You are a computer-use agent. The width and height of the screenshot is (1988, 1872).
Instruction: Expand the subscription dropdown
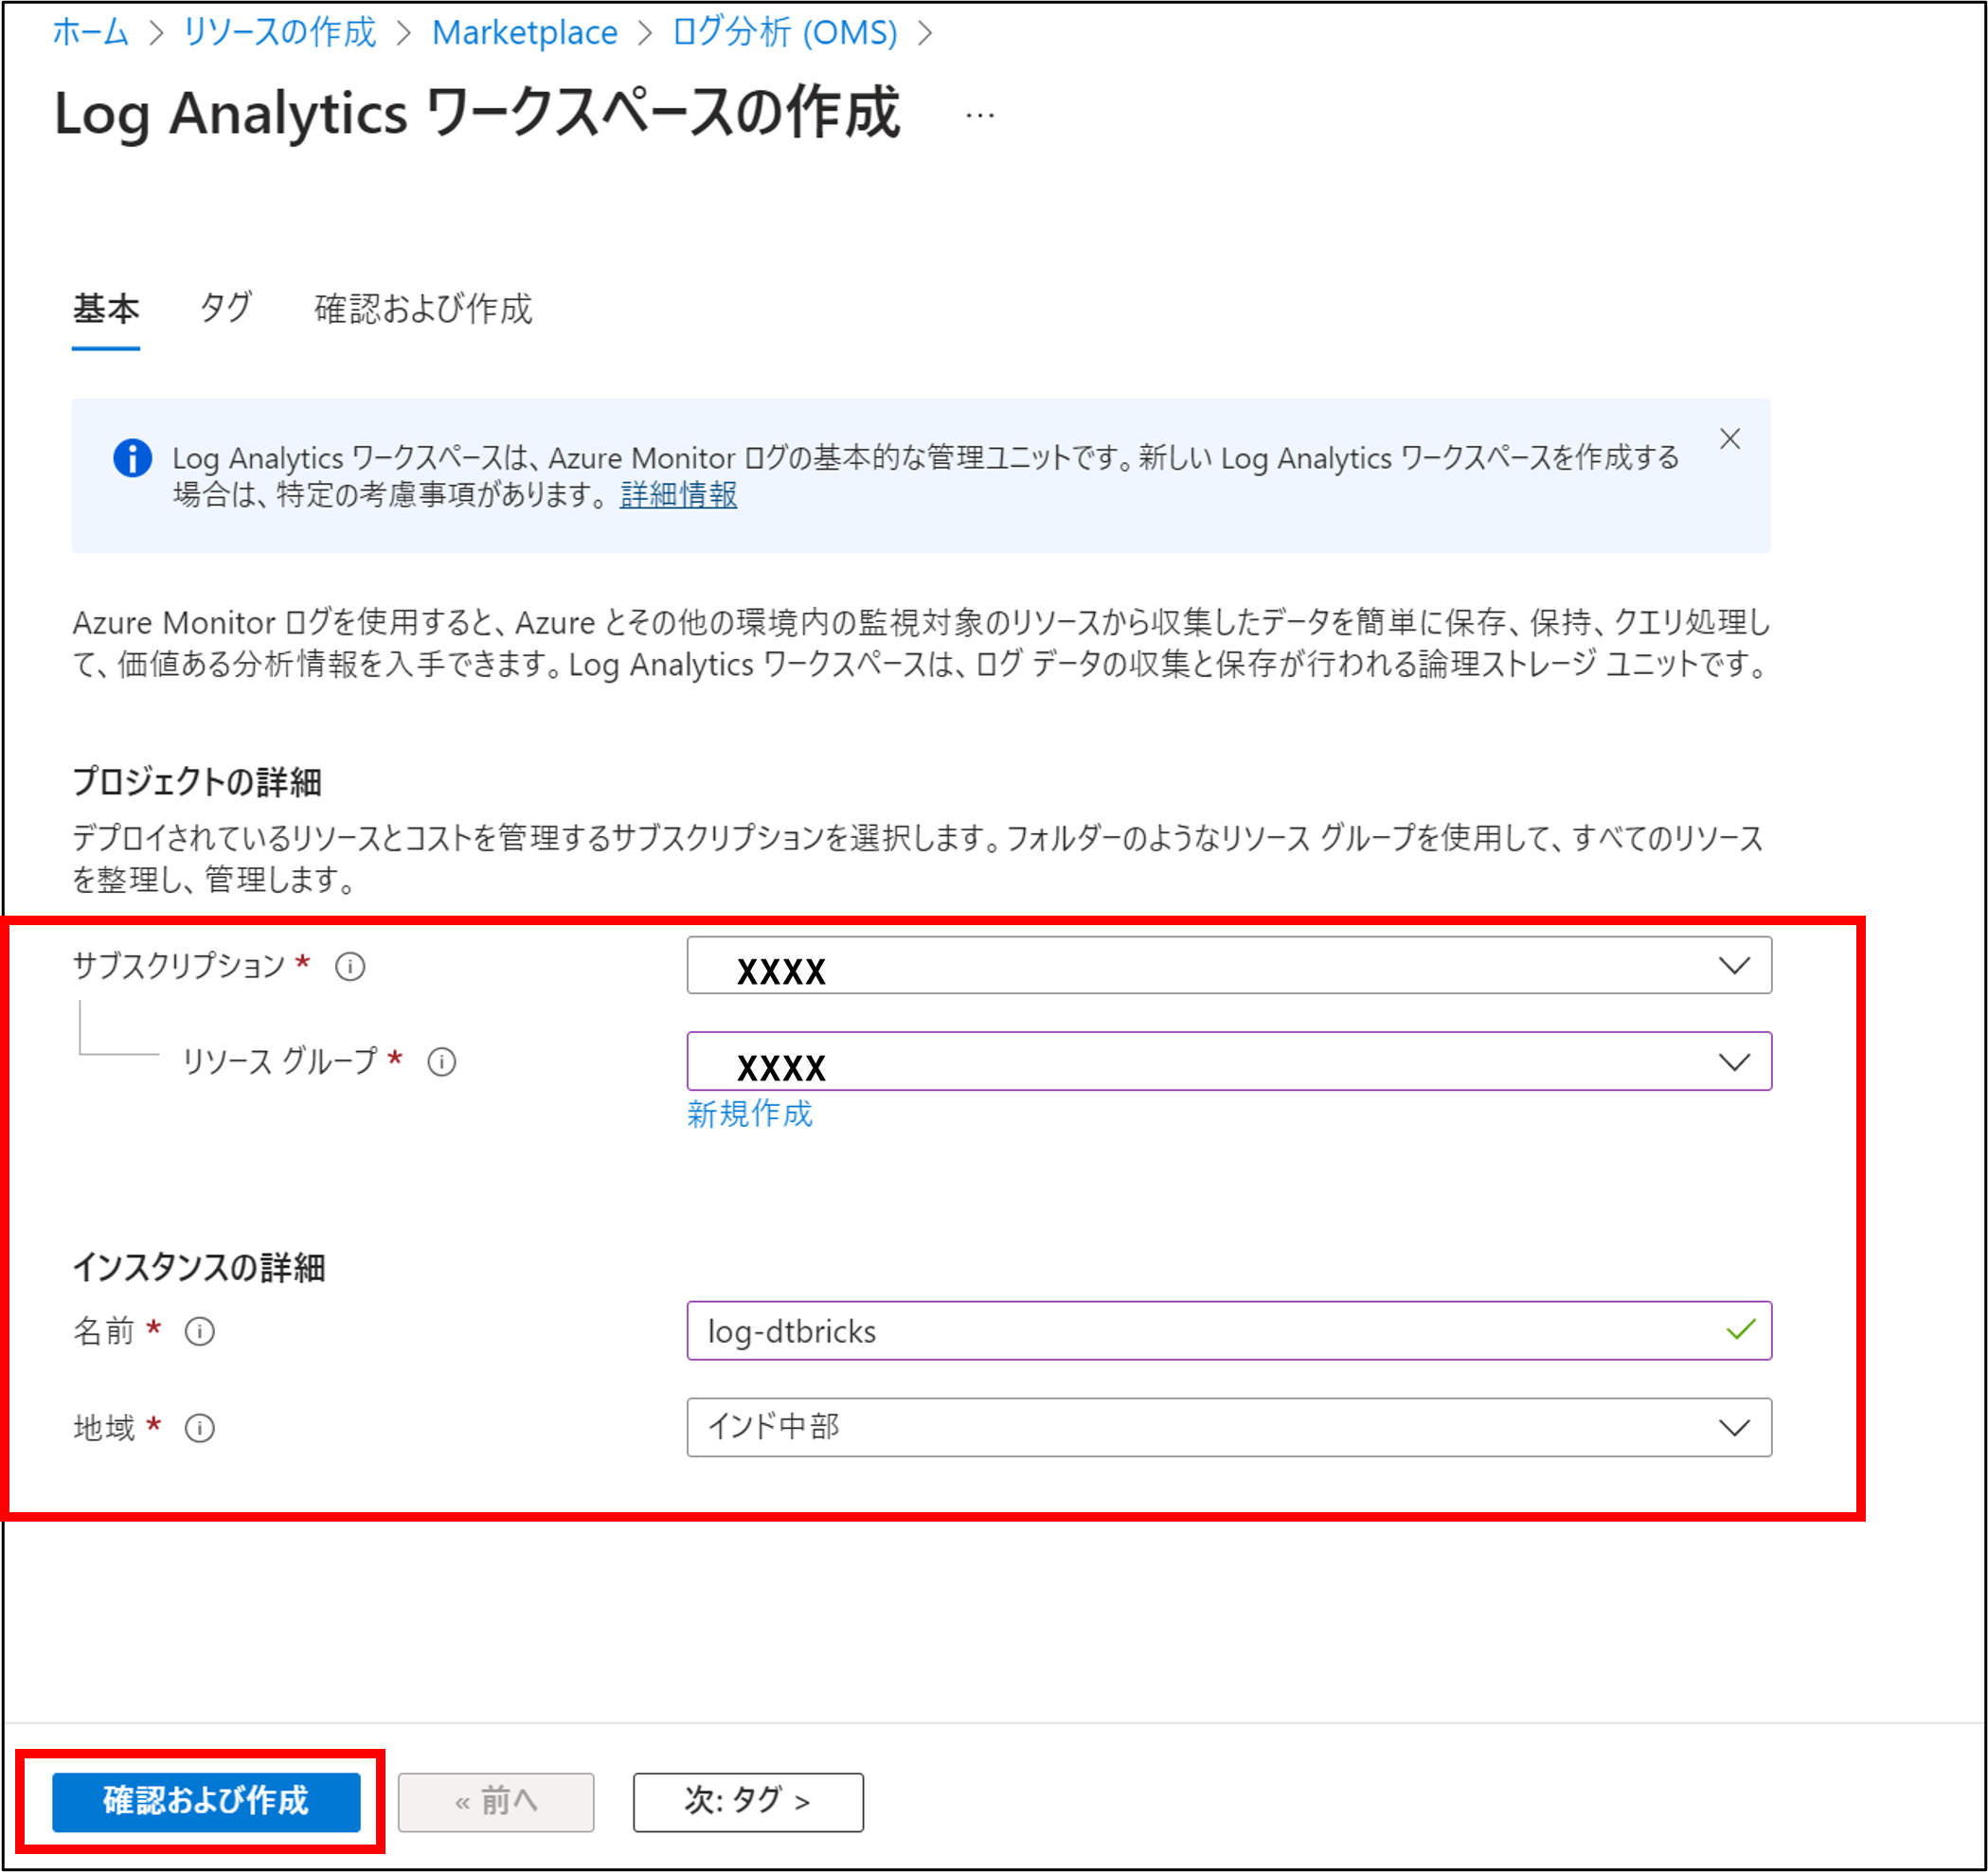1228,966
